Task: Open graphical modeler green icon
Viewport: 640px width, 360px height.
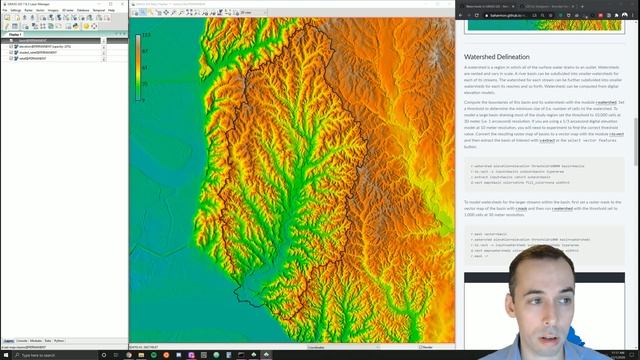Action: pos(51,26)
